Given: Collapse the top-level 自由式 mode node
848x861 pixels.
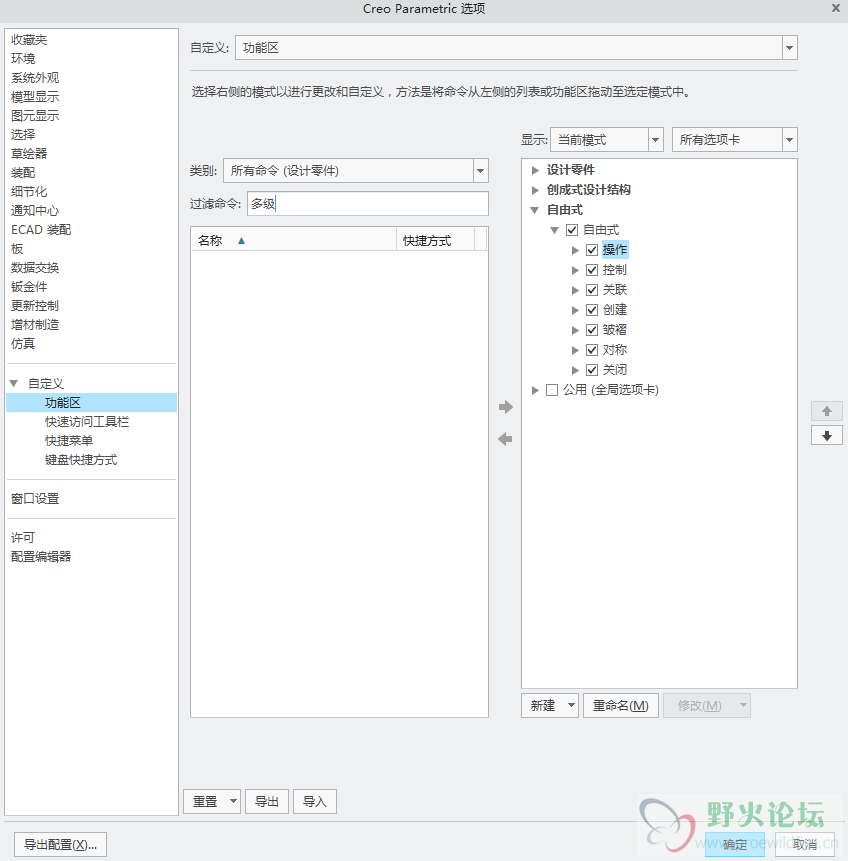Looking at the screenshot, I should pyautogui.click(x=535, y=210).
